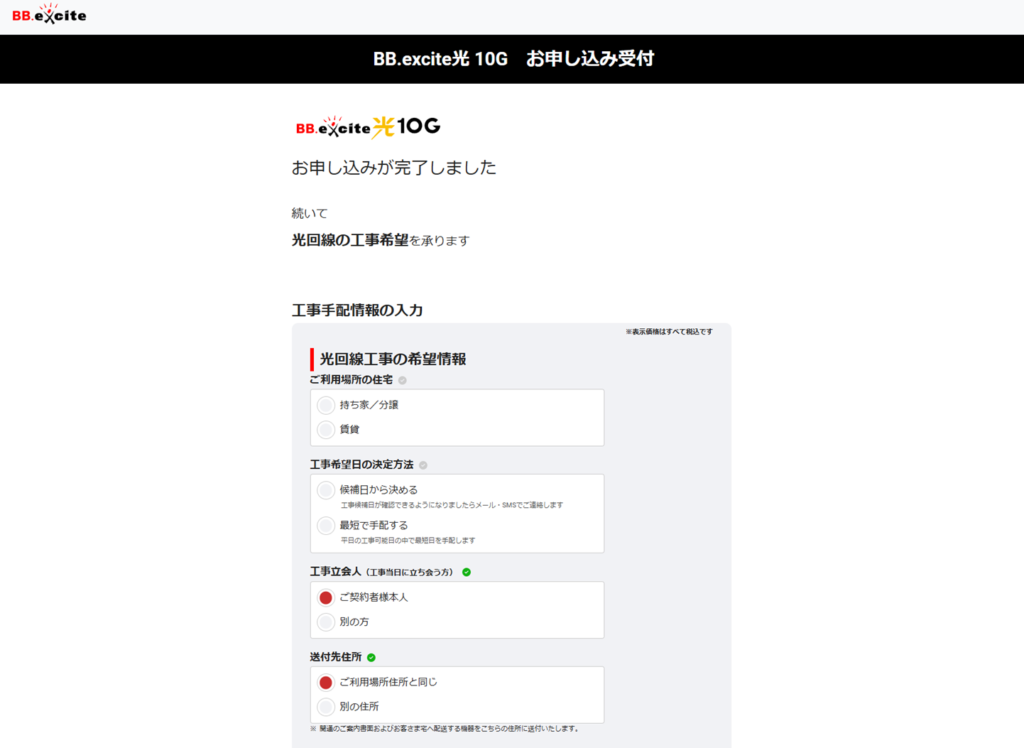Viewport: 1024px width, 748px height.
Task: Click gray check icon beside ご利用場所の住宅
Action: (402, 380)
